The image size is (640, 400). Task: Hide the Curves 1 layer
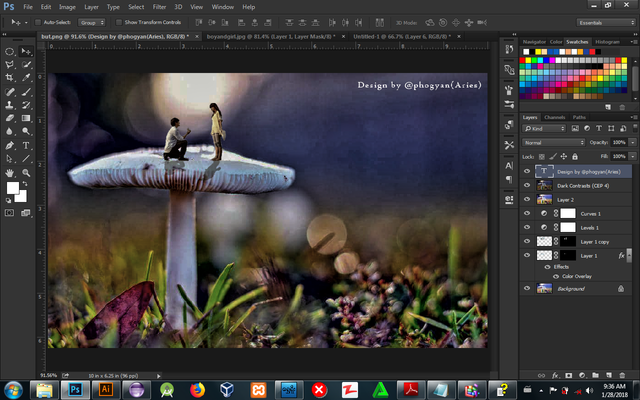(527, 214)
